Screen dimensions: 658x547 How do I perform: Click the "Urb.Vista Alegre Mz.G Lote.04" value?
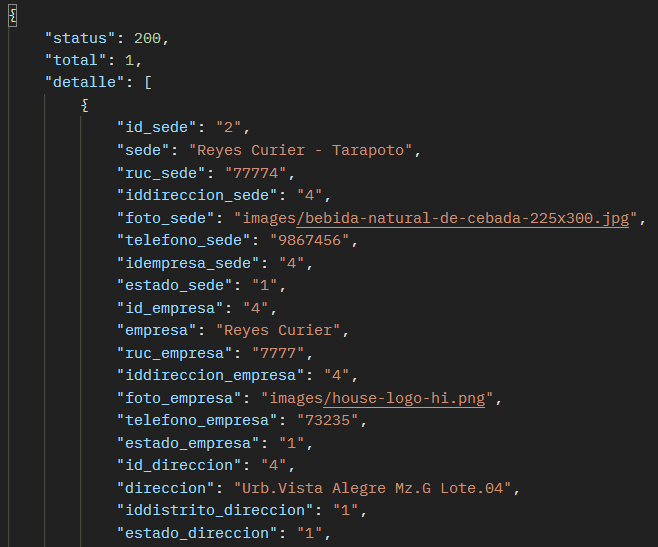pos(372,488)
